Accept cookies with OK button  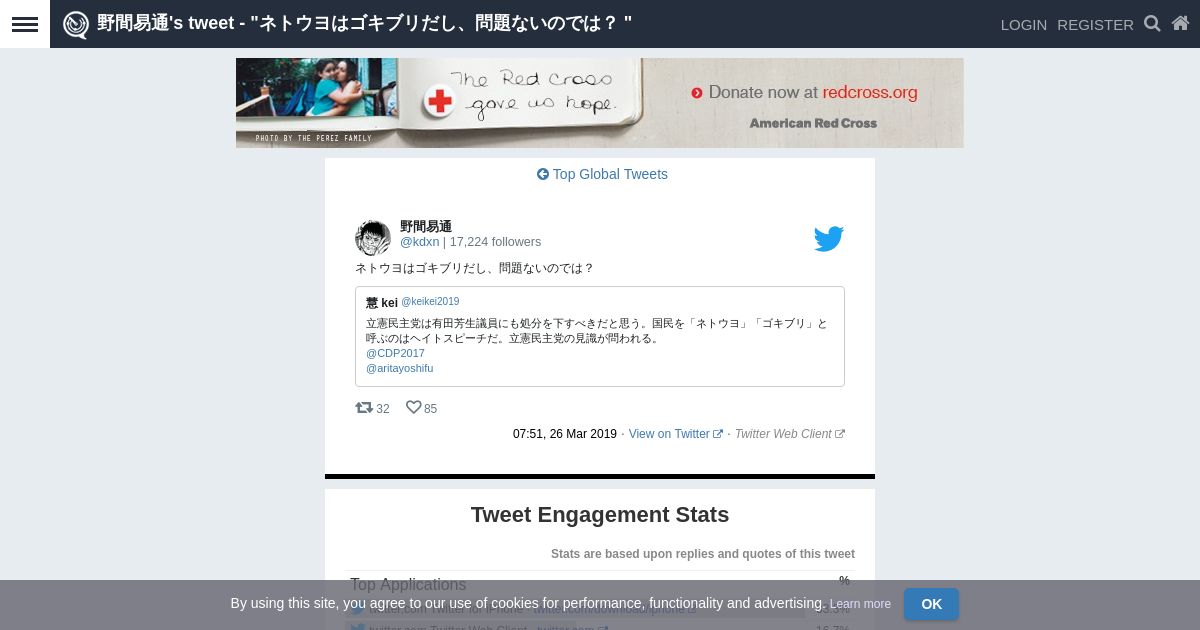tap(931, 604)
